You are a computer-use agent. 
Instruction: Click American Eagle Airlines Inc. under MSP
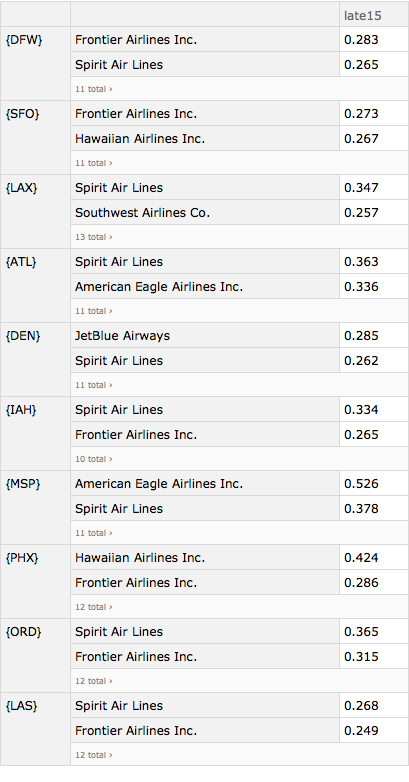159,484
